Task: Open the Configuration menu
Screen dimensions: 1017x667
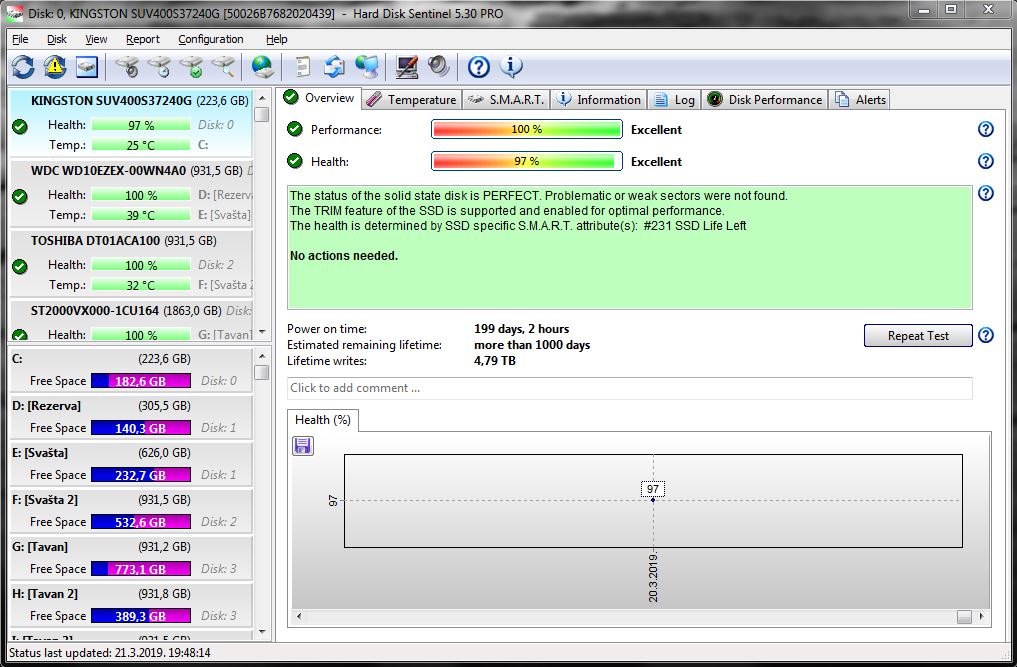Action: coord(211,39)
